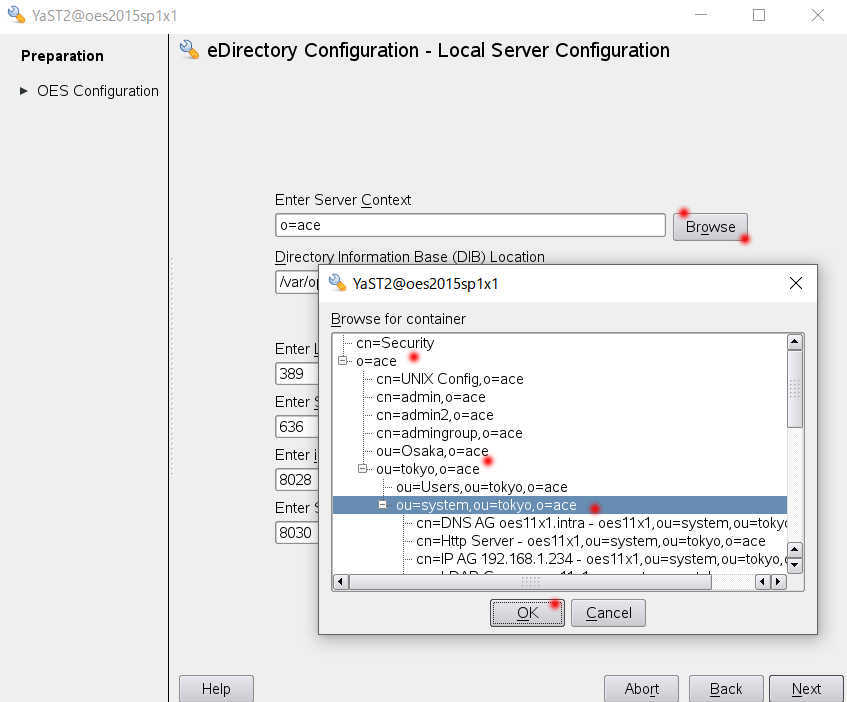Click the Browse button for server context

710,227
